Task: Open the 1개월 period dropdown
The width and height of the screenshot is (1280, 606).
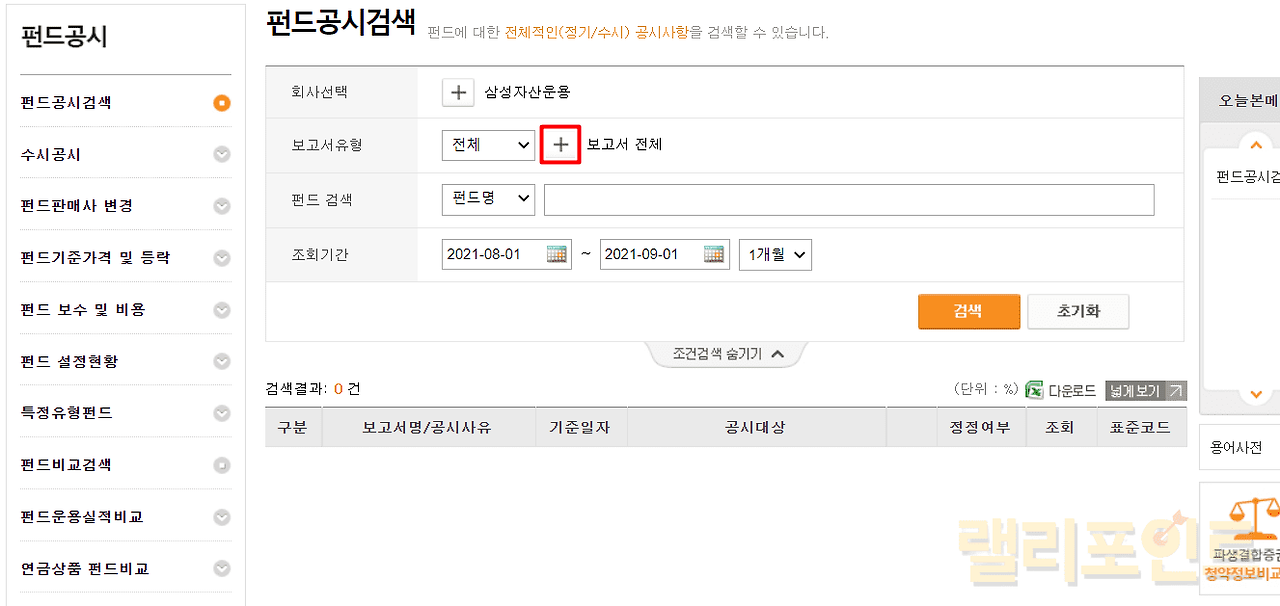Action: (775, 254)
